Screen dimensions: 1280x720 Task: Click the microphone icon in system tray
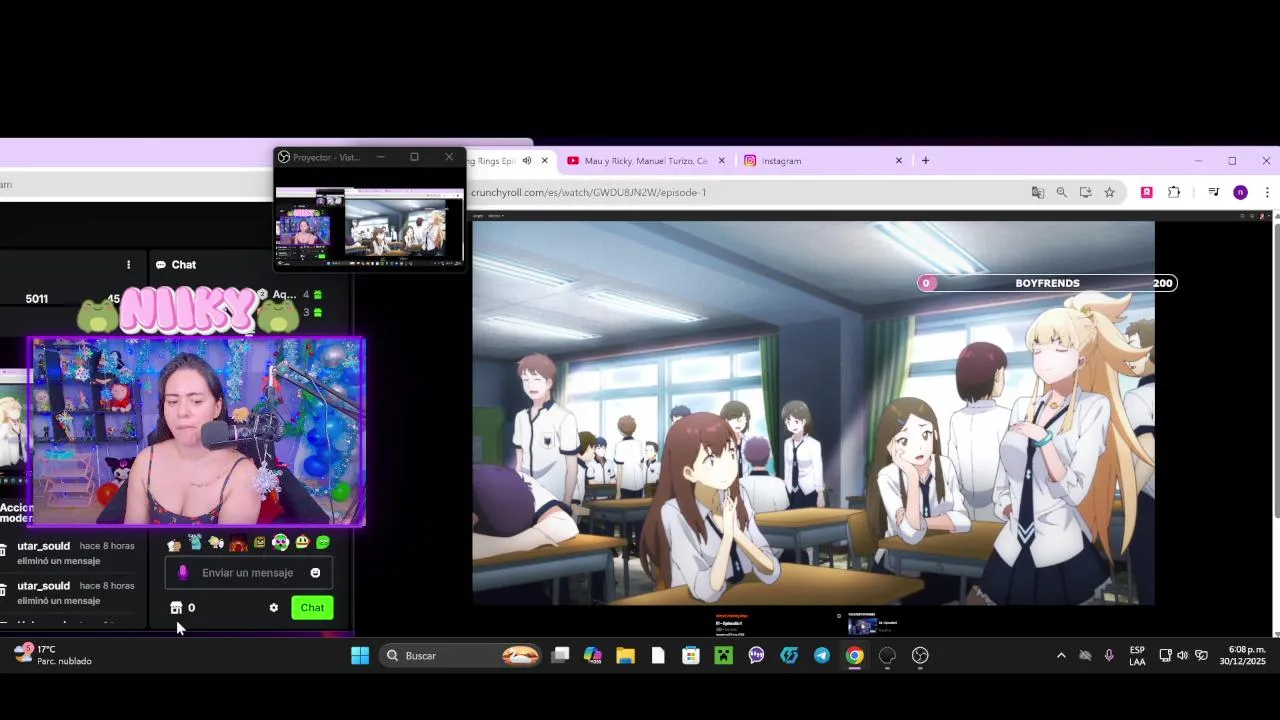(x=1109, y=656)
